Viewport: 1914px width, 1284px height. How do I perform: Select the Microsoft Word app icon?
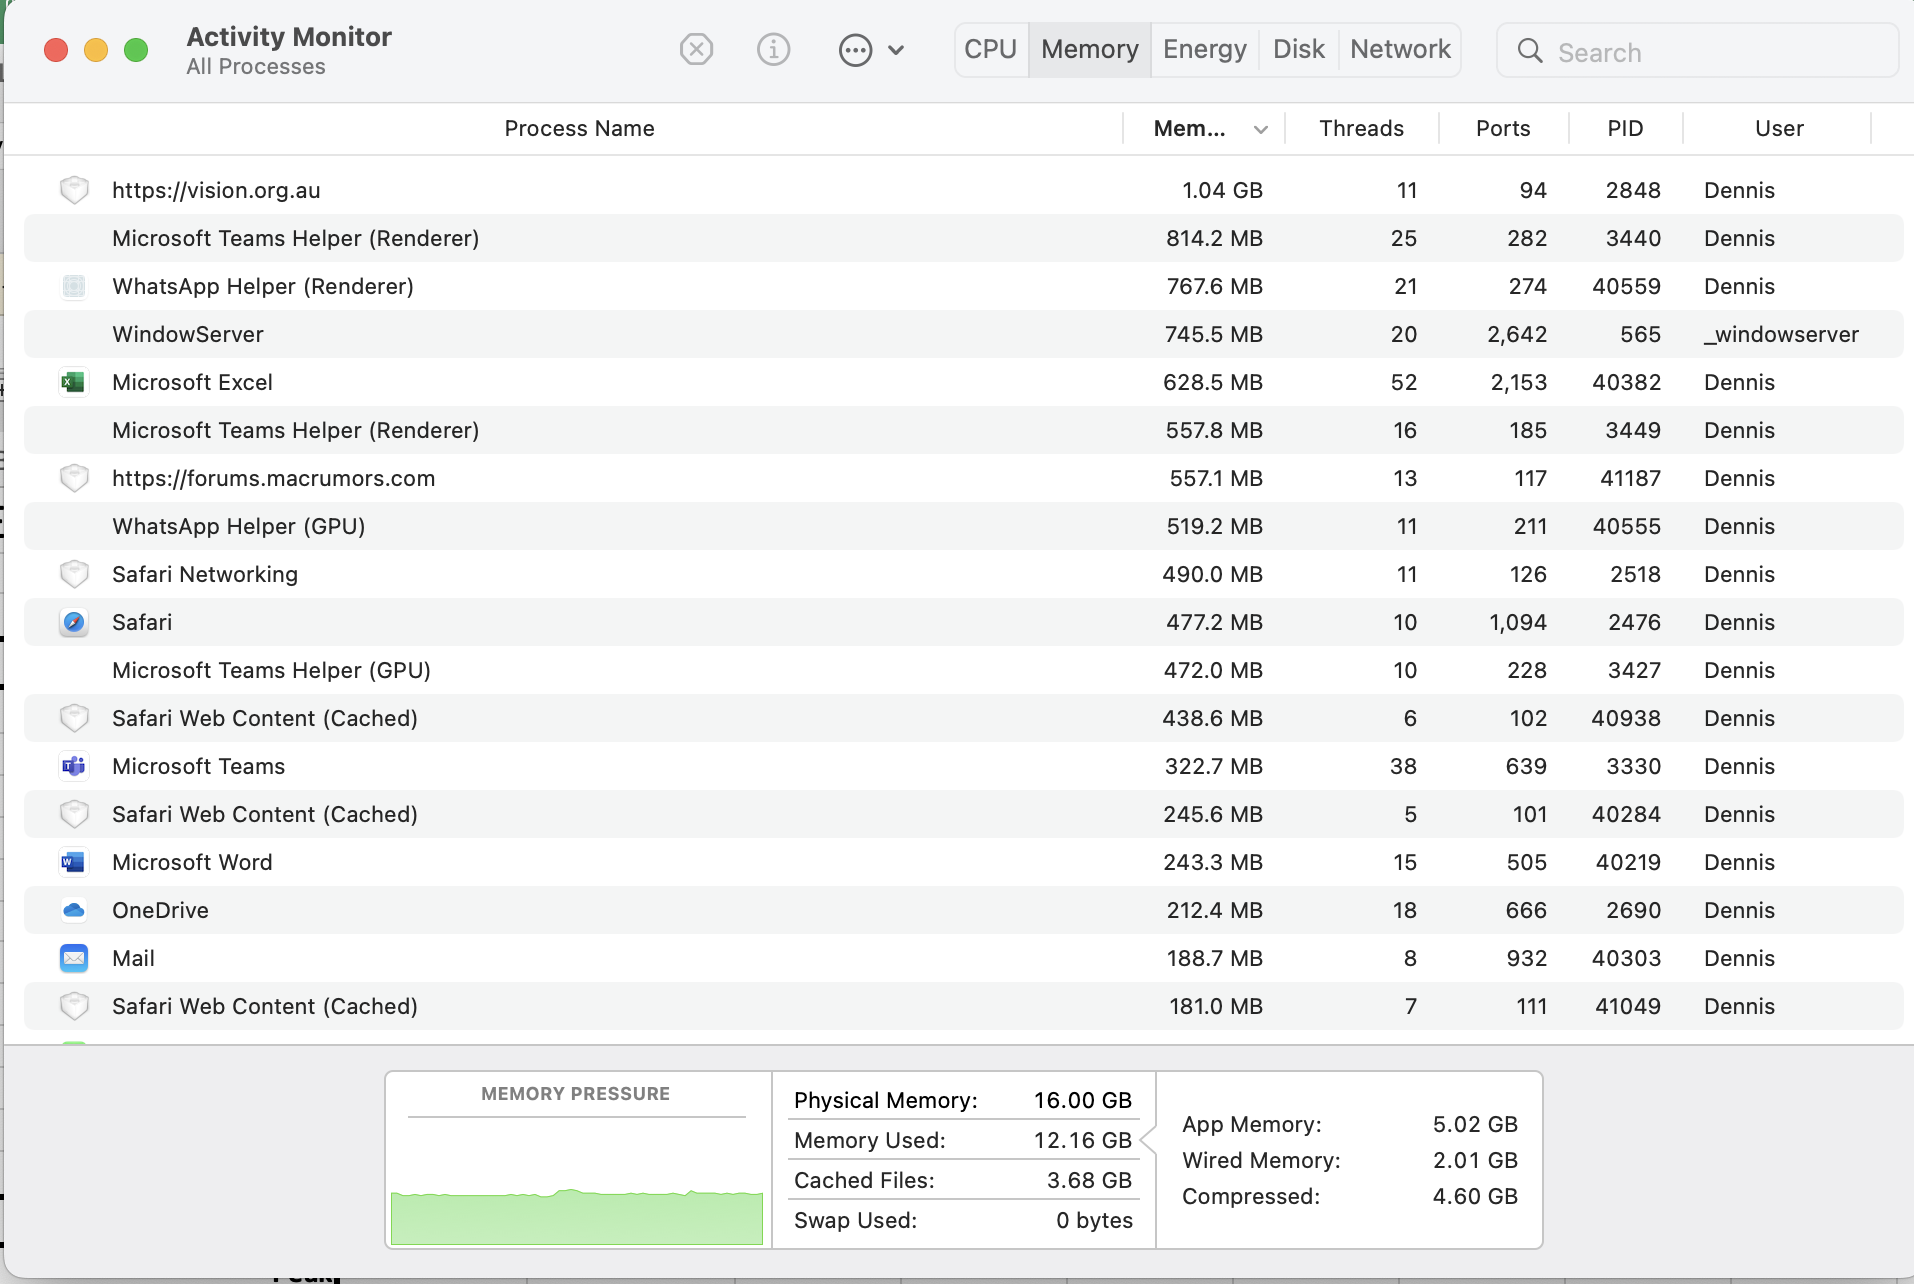click(74, 862)
